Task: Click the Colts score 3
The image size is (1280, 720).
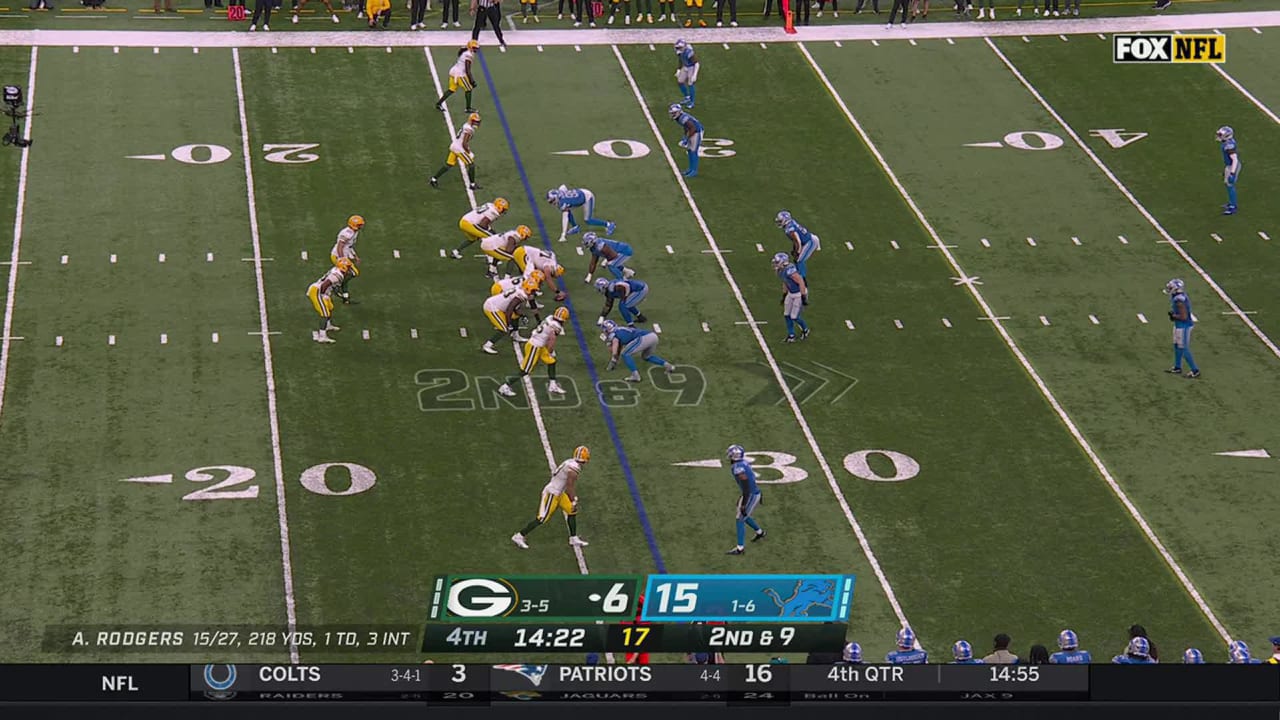Action: 458,674
